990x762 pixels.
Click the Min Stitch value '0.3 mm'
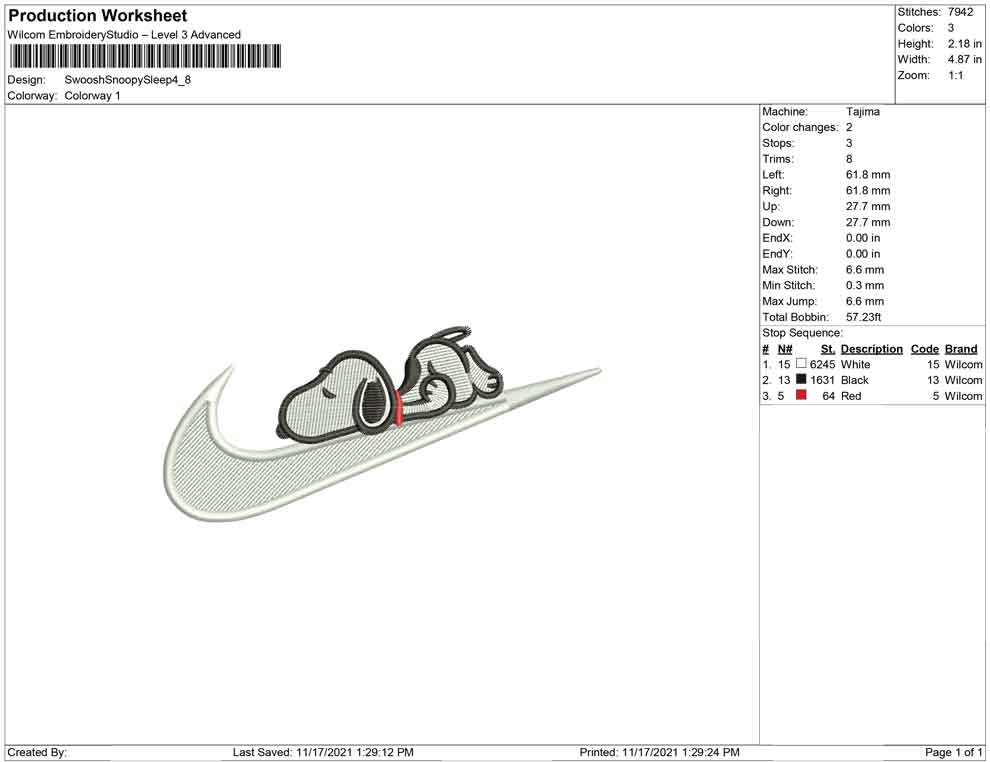pyautogui.click(x=865, y=285)
